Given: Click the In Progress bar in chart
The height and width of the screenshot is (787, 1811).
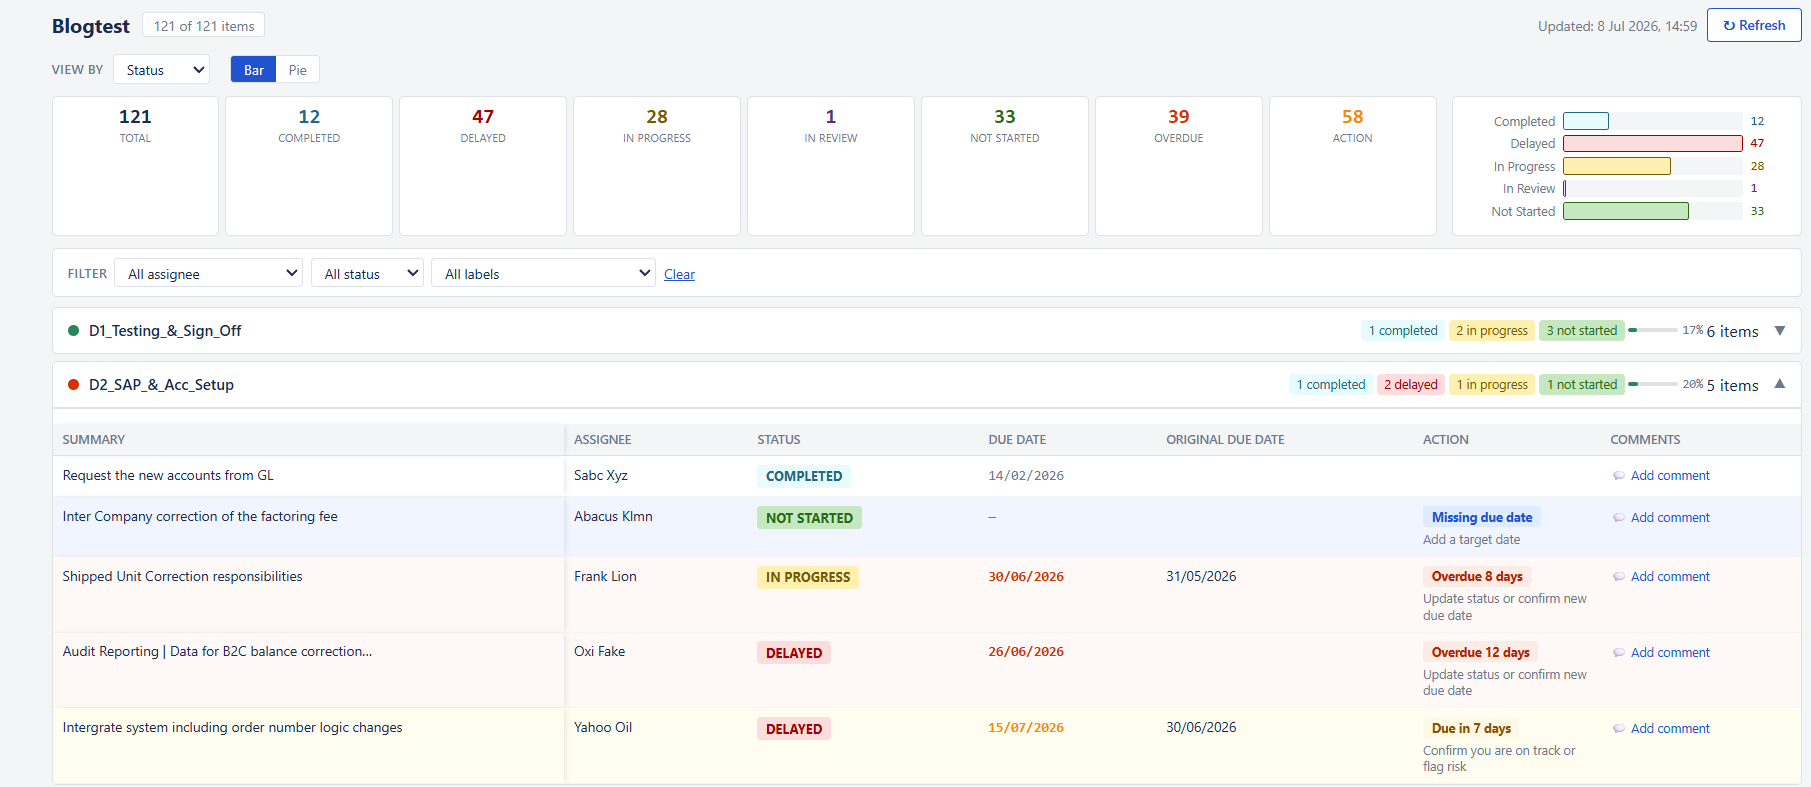Looking at the screenshot, I should click(x=1617, y=166).
